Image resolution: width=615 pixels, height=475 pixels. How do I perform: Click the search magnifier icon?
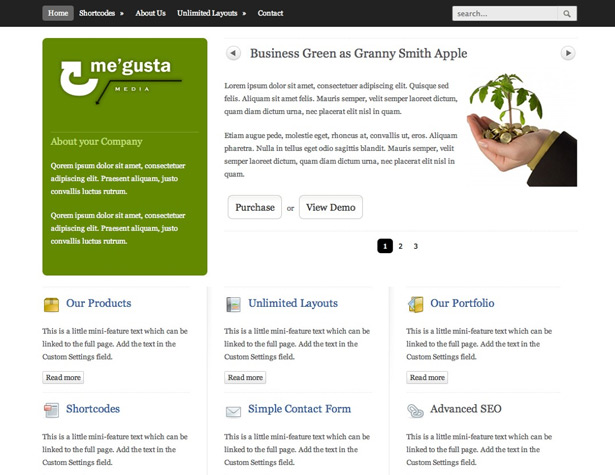click(567, 14)
